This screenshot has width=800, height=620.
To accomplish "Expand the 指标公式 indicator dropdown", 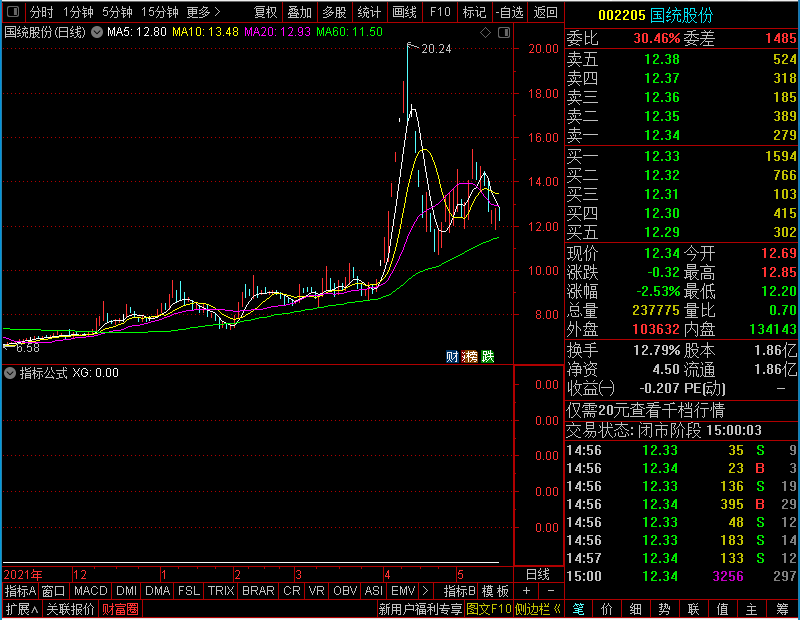I will [10, 373].
